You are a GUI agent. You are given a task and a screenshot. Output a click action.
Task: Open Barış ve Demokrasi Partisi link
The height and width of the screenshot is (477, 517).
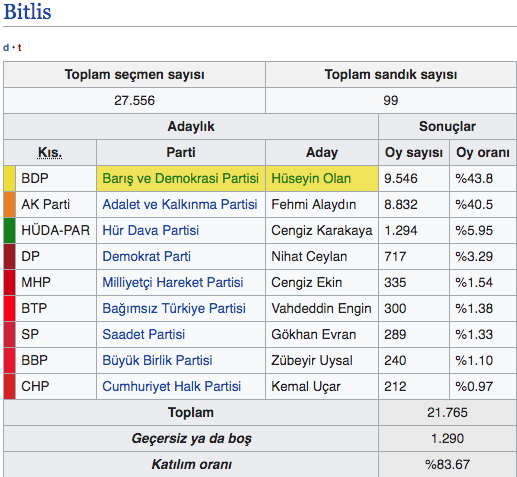tap(180, 178)
